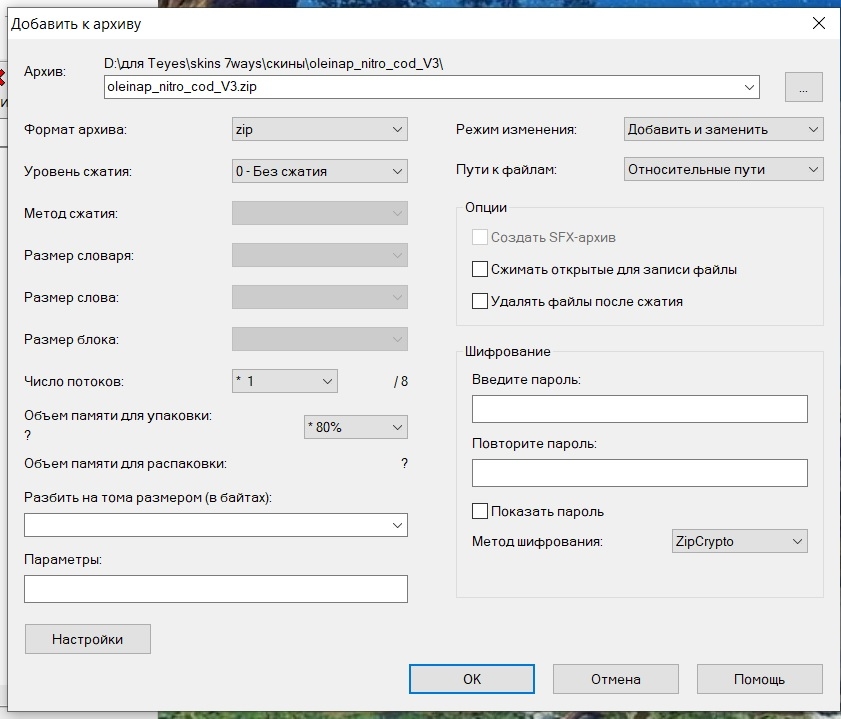Image resolution: width=841 pixels, height=719 pixels.
Task: Click the Отмена button
Action: click(x=615, y=679)
